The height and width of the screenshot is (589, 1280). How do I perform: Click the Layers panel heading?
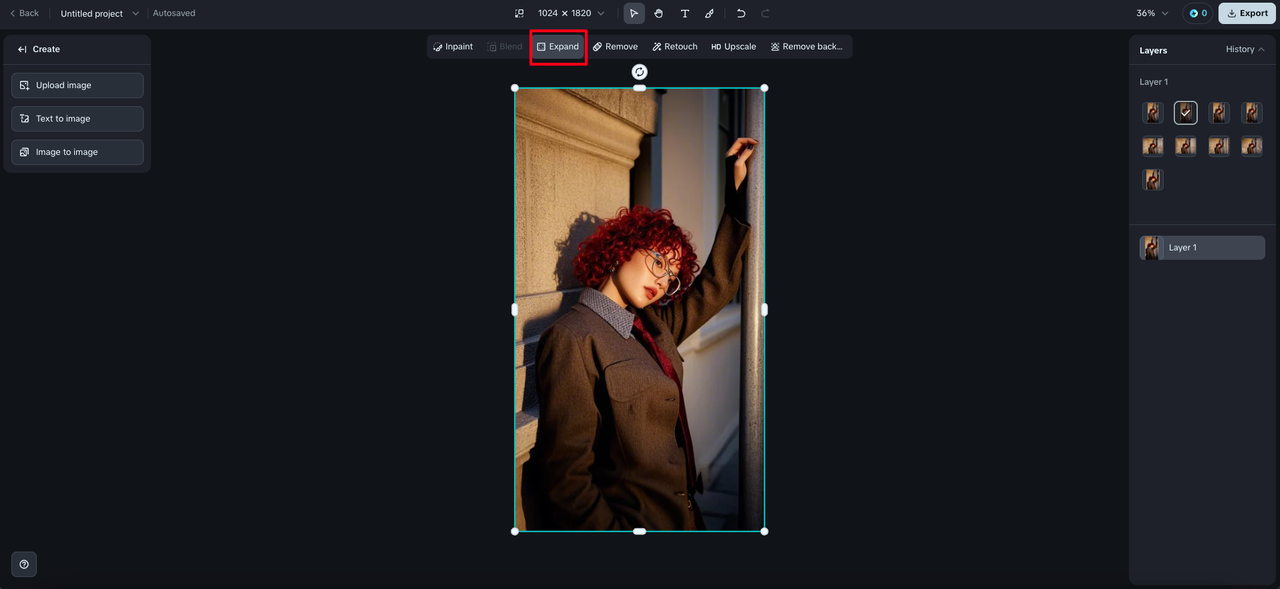tap(1153, 50)
